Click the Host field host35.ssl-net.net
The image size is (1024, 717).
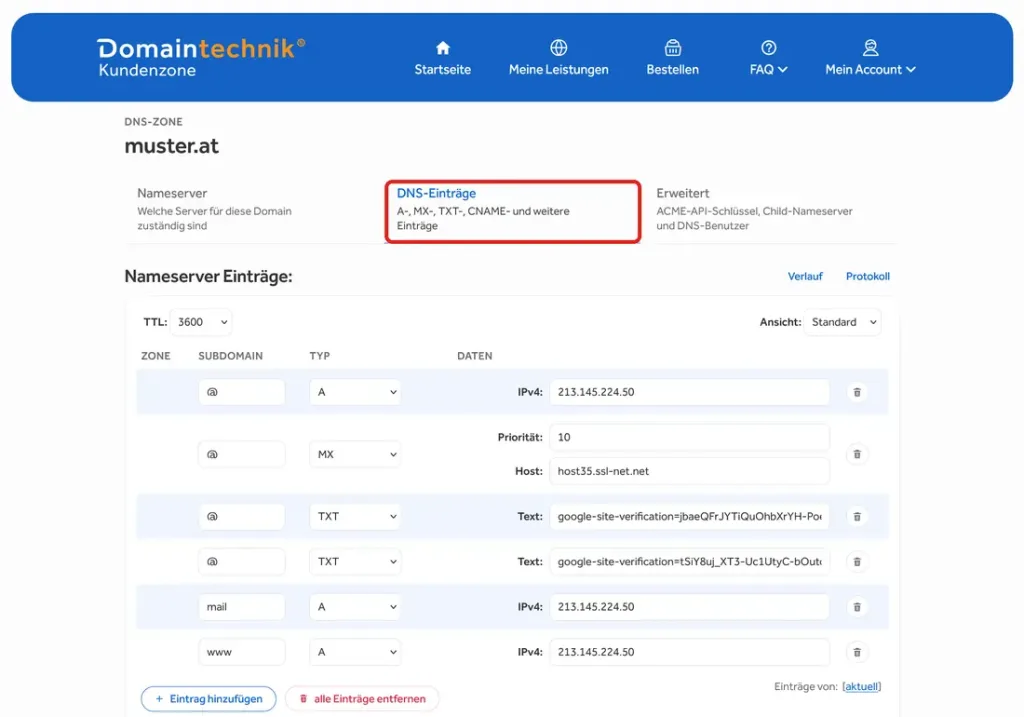[689, 471]
